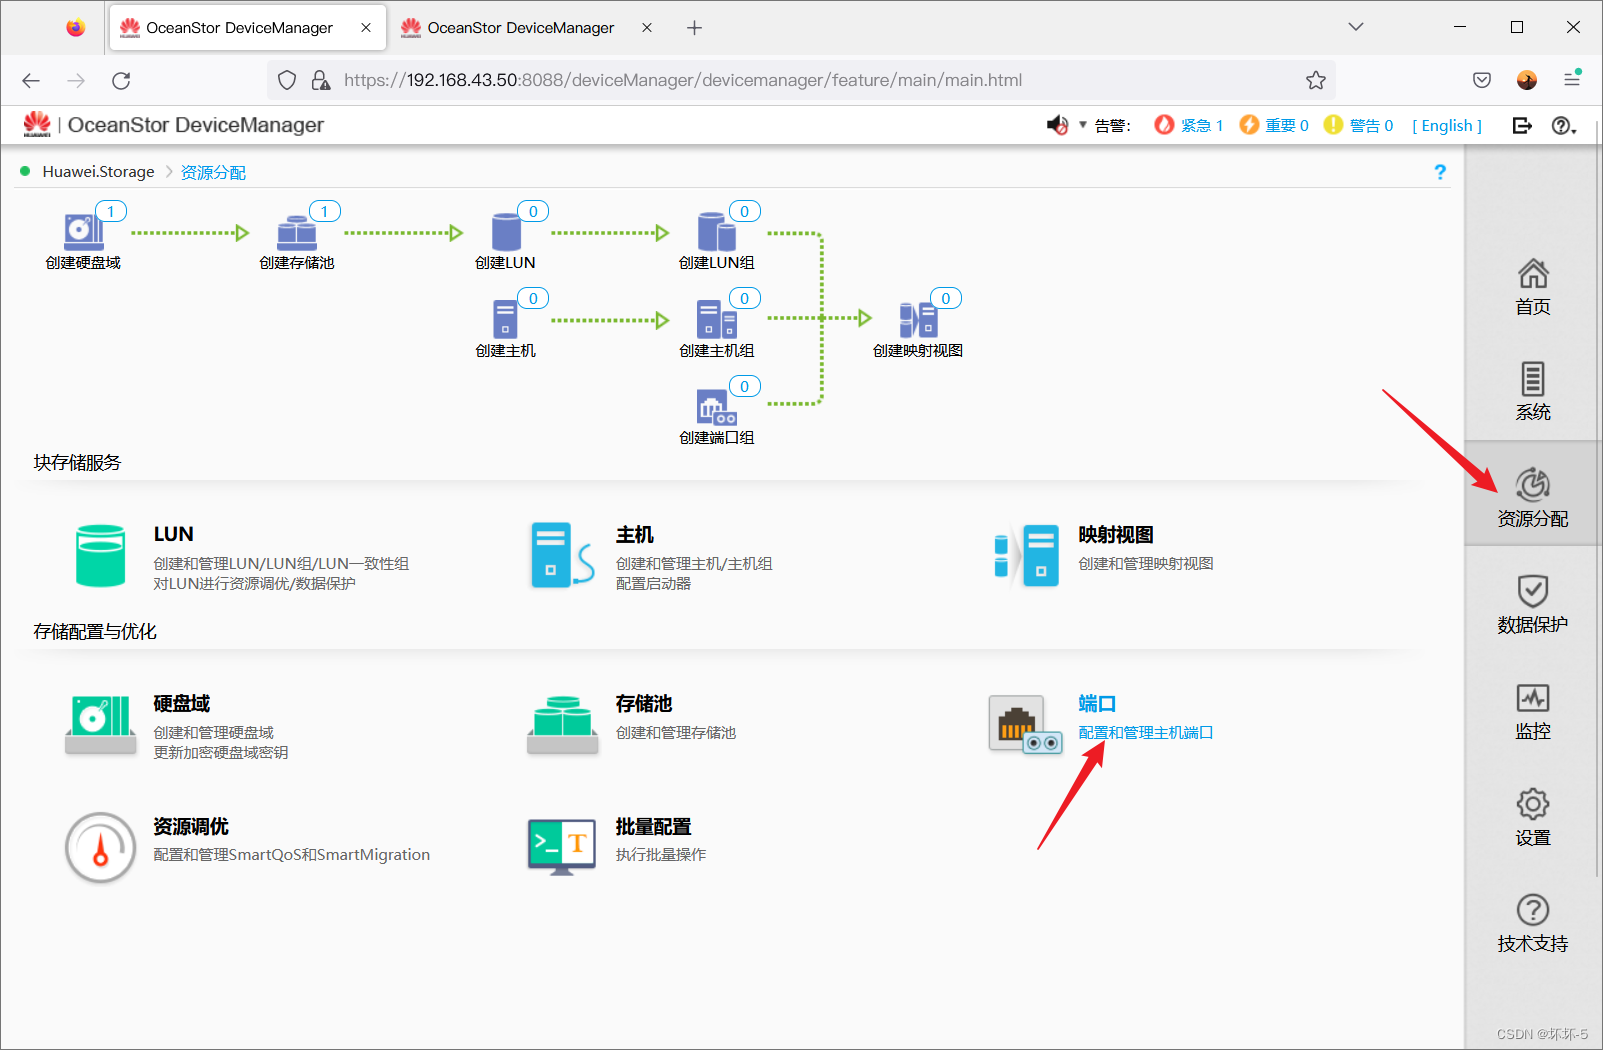Go to Home (首页) in right sidebar
The width and height of the screenshot is (1603, 1050).
pyautogui.click(x=1533, y=286)
